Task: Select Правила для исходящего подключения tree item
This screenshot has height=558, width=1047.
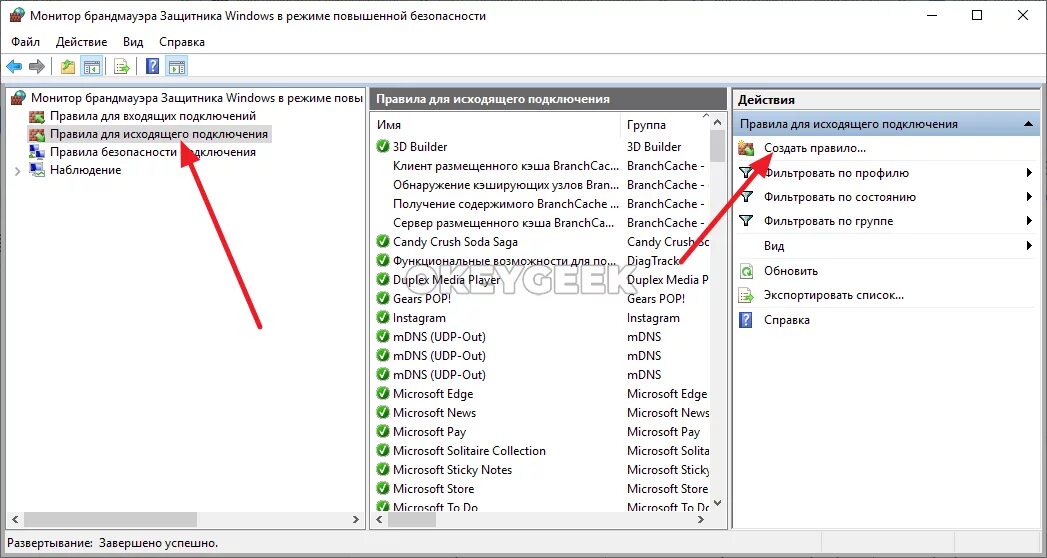Action: point(159,134)
